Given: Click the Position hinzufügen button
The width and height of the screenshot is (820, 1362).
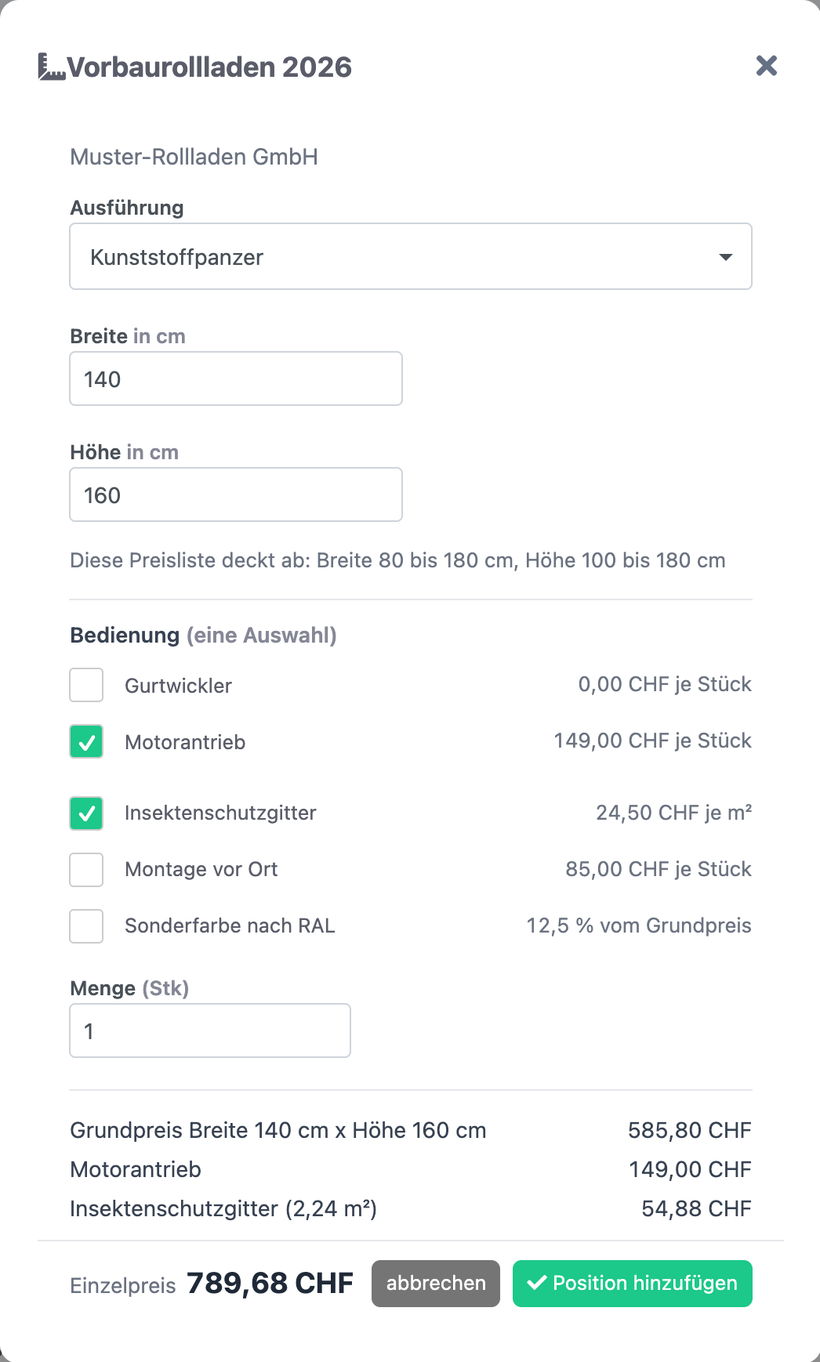Looking at the screenshot, I should 632,1283.
